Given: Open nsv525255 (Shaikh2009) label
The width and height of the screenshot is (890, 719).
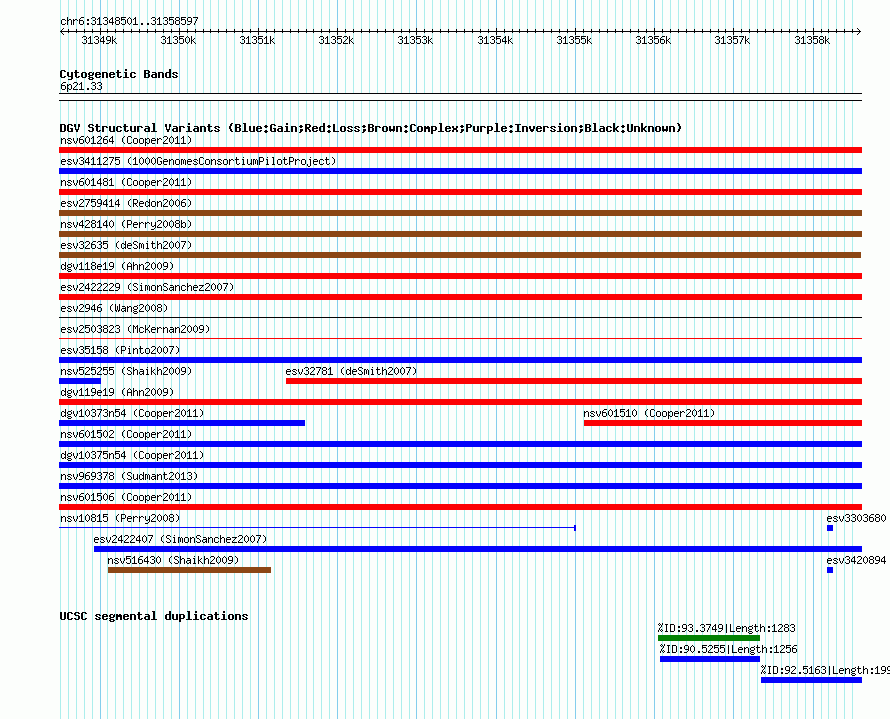Looking at the screenshot, I should (x=126, y=371).
